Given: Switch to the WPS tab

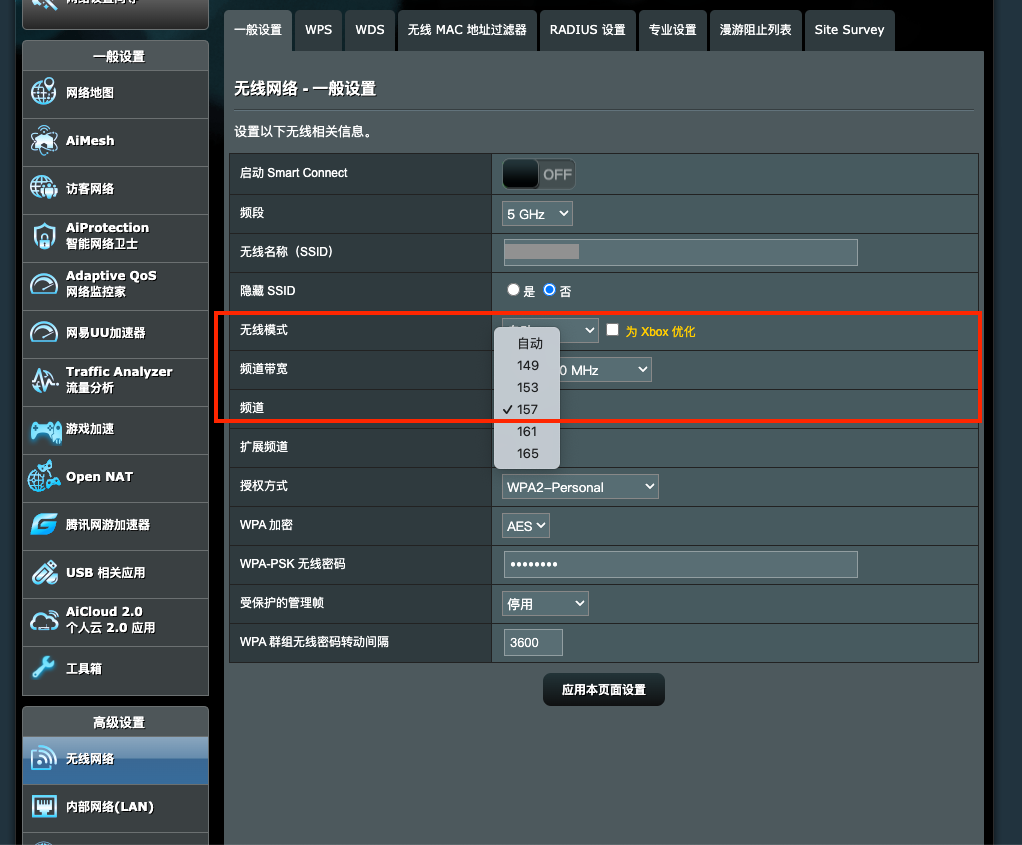Looking at the screenshot, I should tap(319, 30).
